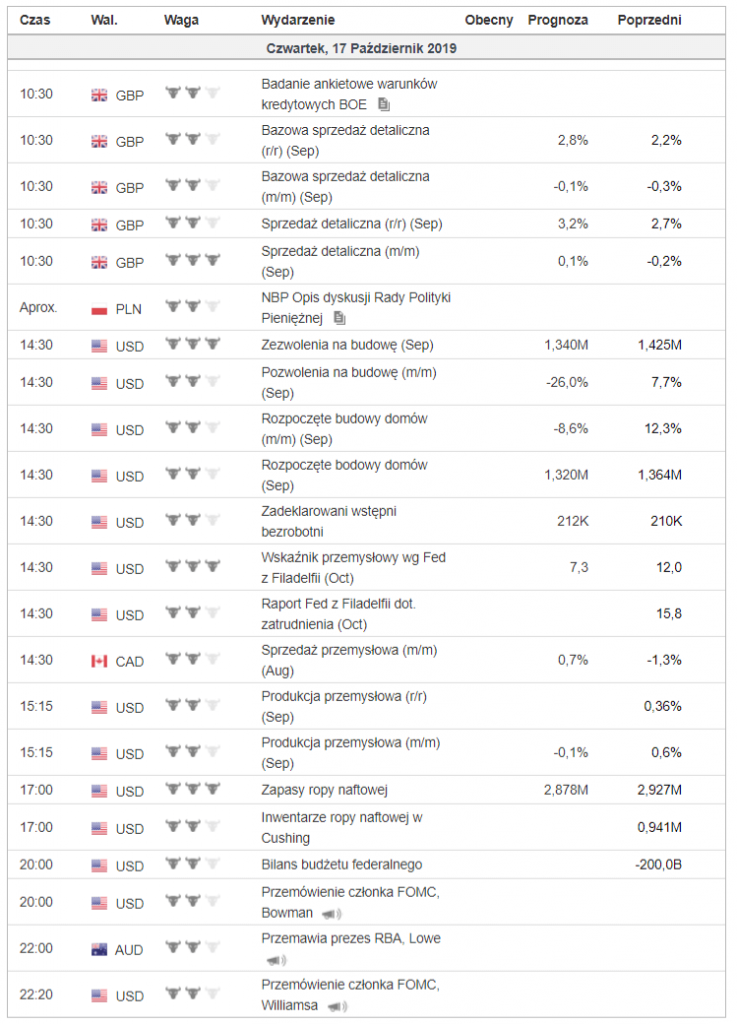The width and height of the screenshot is (737, 1024).
Task: Open Sprzedaż detaliczna (r/r) (Sep) event
Action: 352,224
